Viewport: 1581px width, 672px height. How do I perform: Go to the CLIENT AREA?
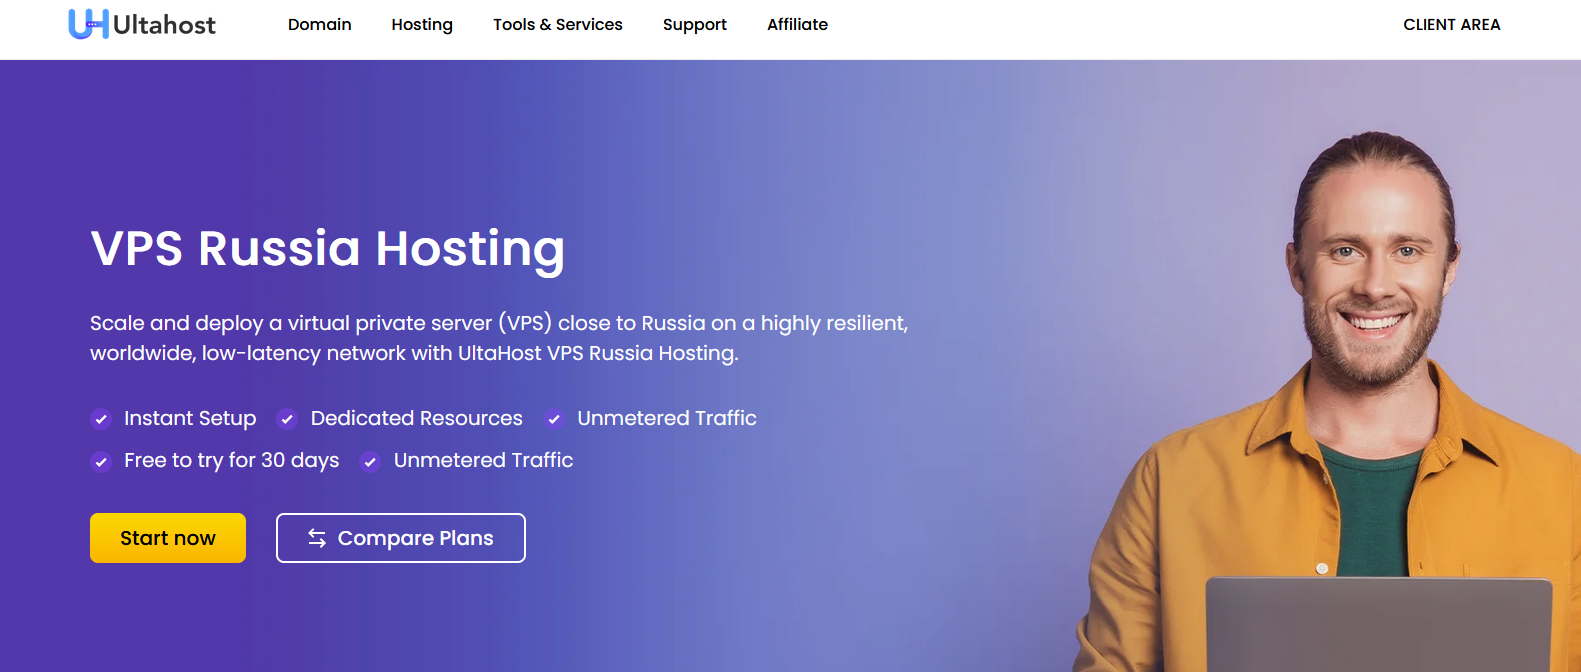(1452, 24)
